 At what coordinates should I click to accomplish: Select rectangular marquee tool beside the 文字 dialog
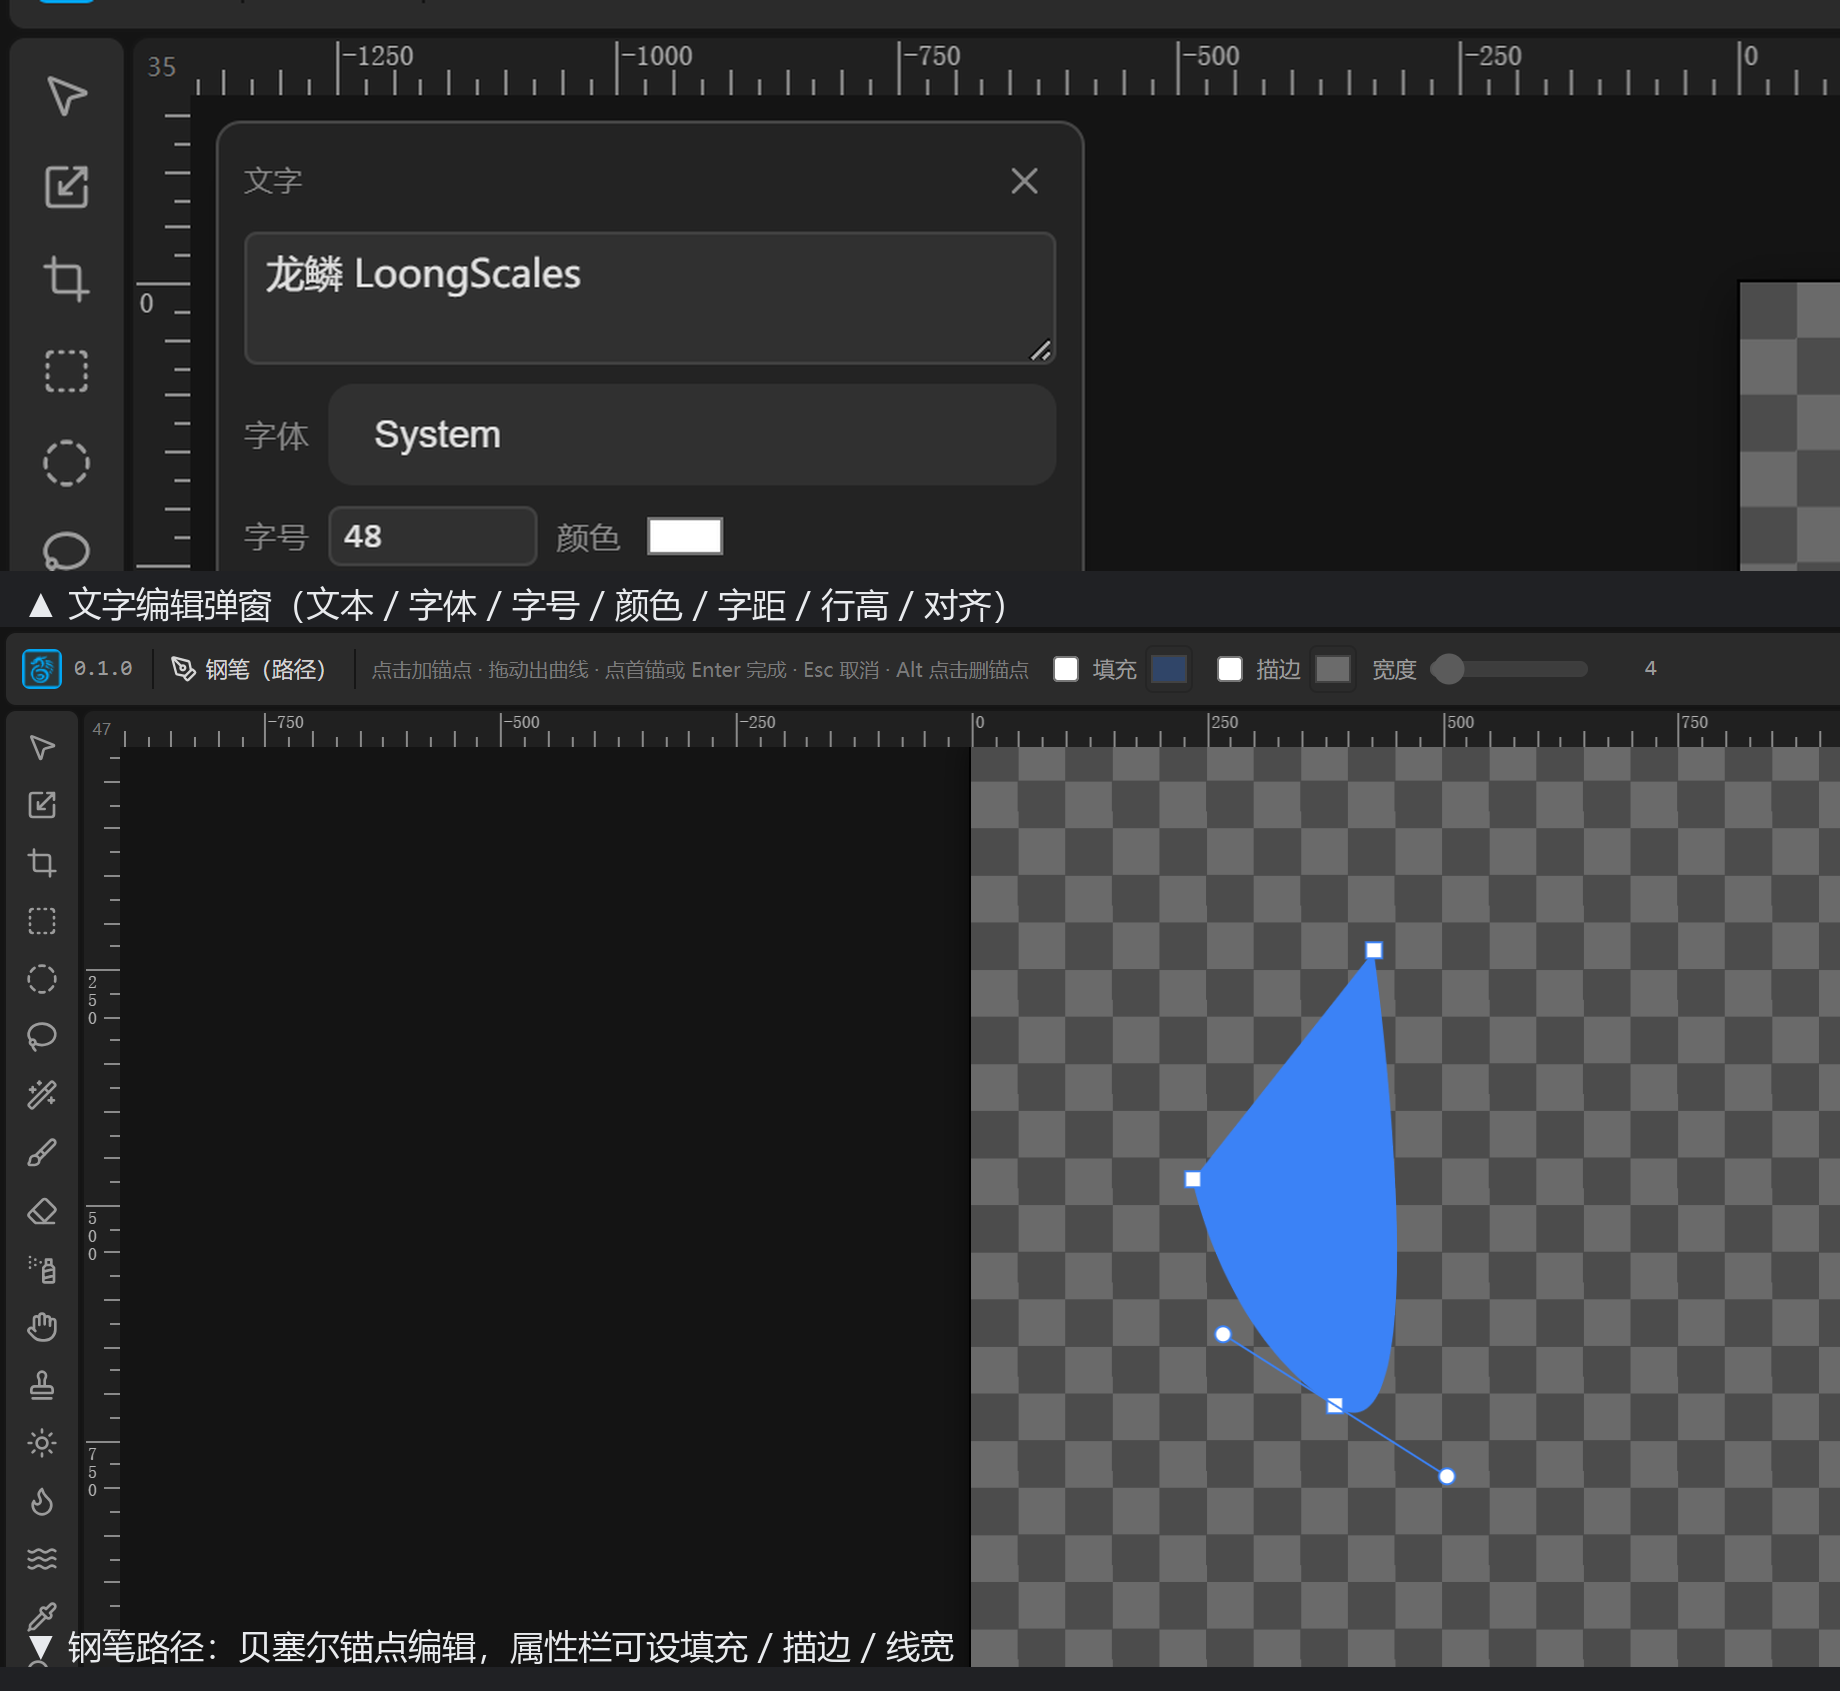click(x=67, y=371)
